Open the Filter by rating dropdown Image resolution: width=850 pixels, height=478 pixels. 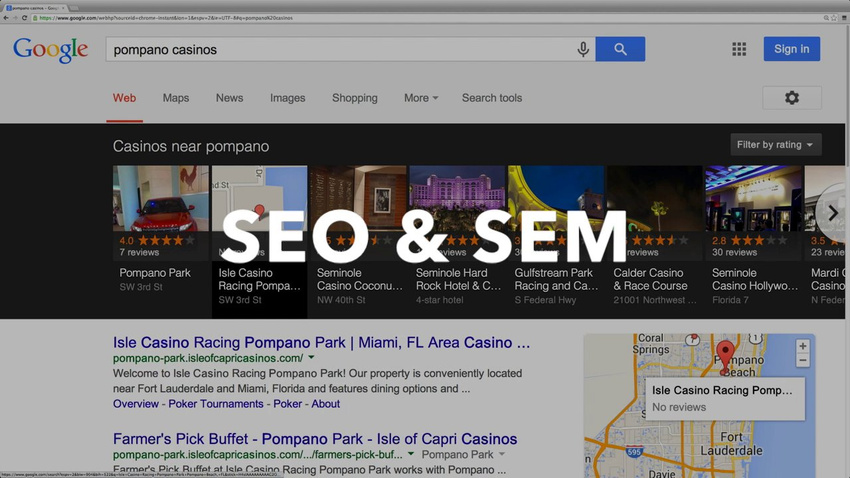click(775, 145)
